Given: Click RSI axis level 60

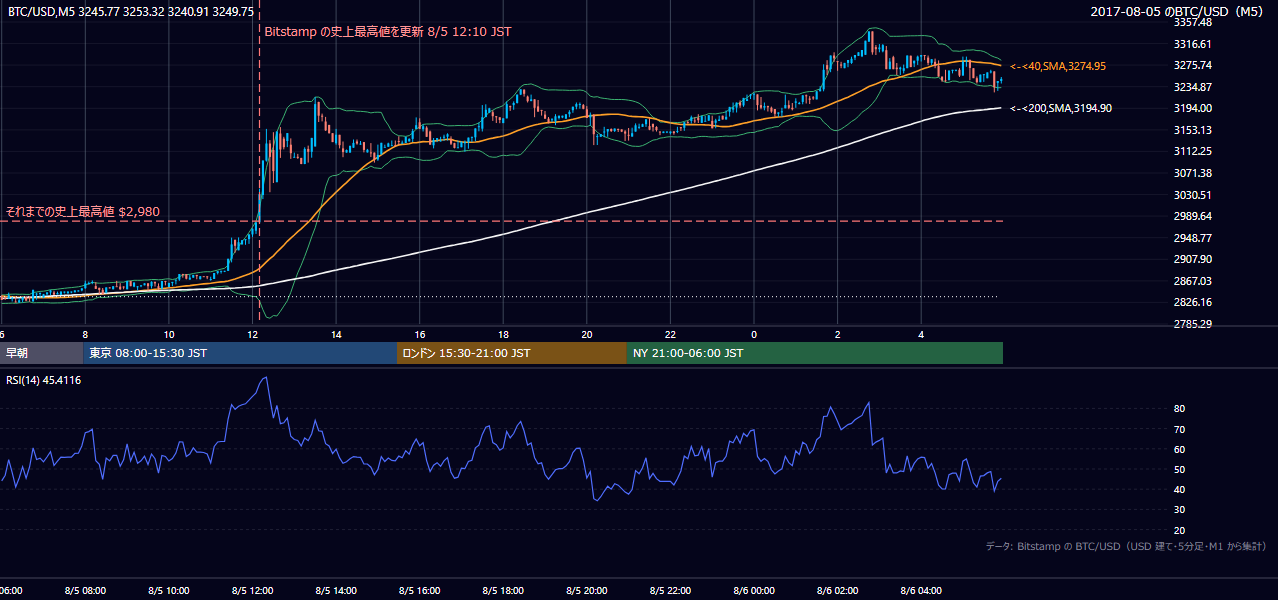Looking at the screenshot, I should pyautogui.click(x=1179, y=449).
